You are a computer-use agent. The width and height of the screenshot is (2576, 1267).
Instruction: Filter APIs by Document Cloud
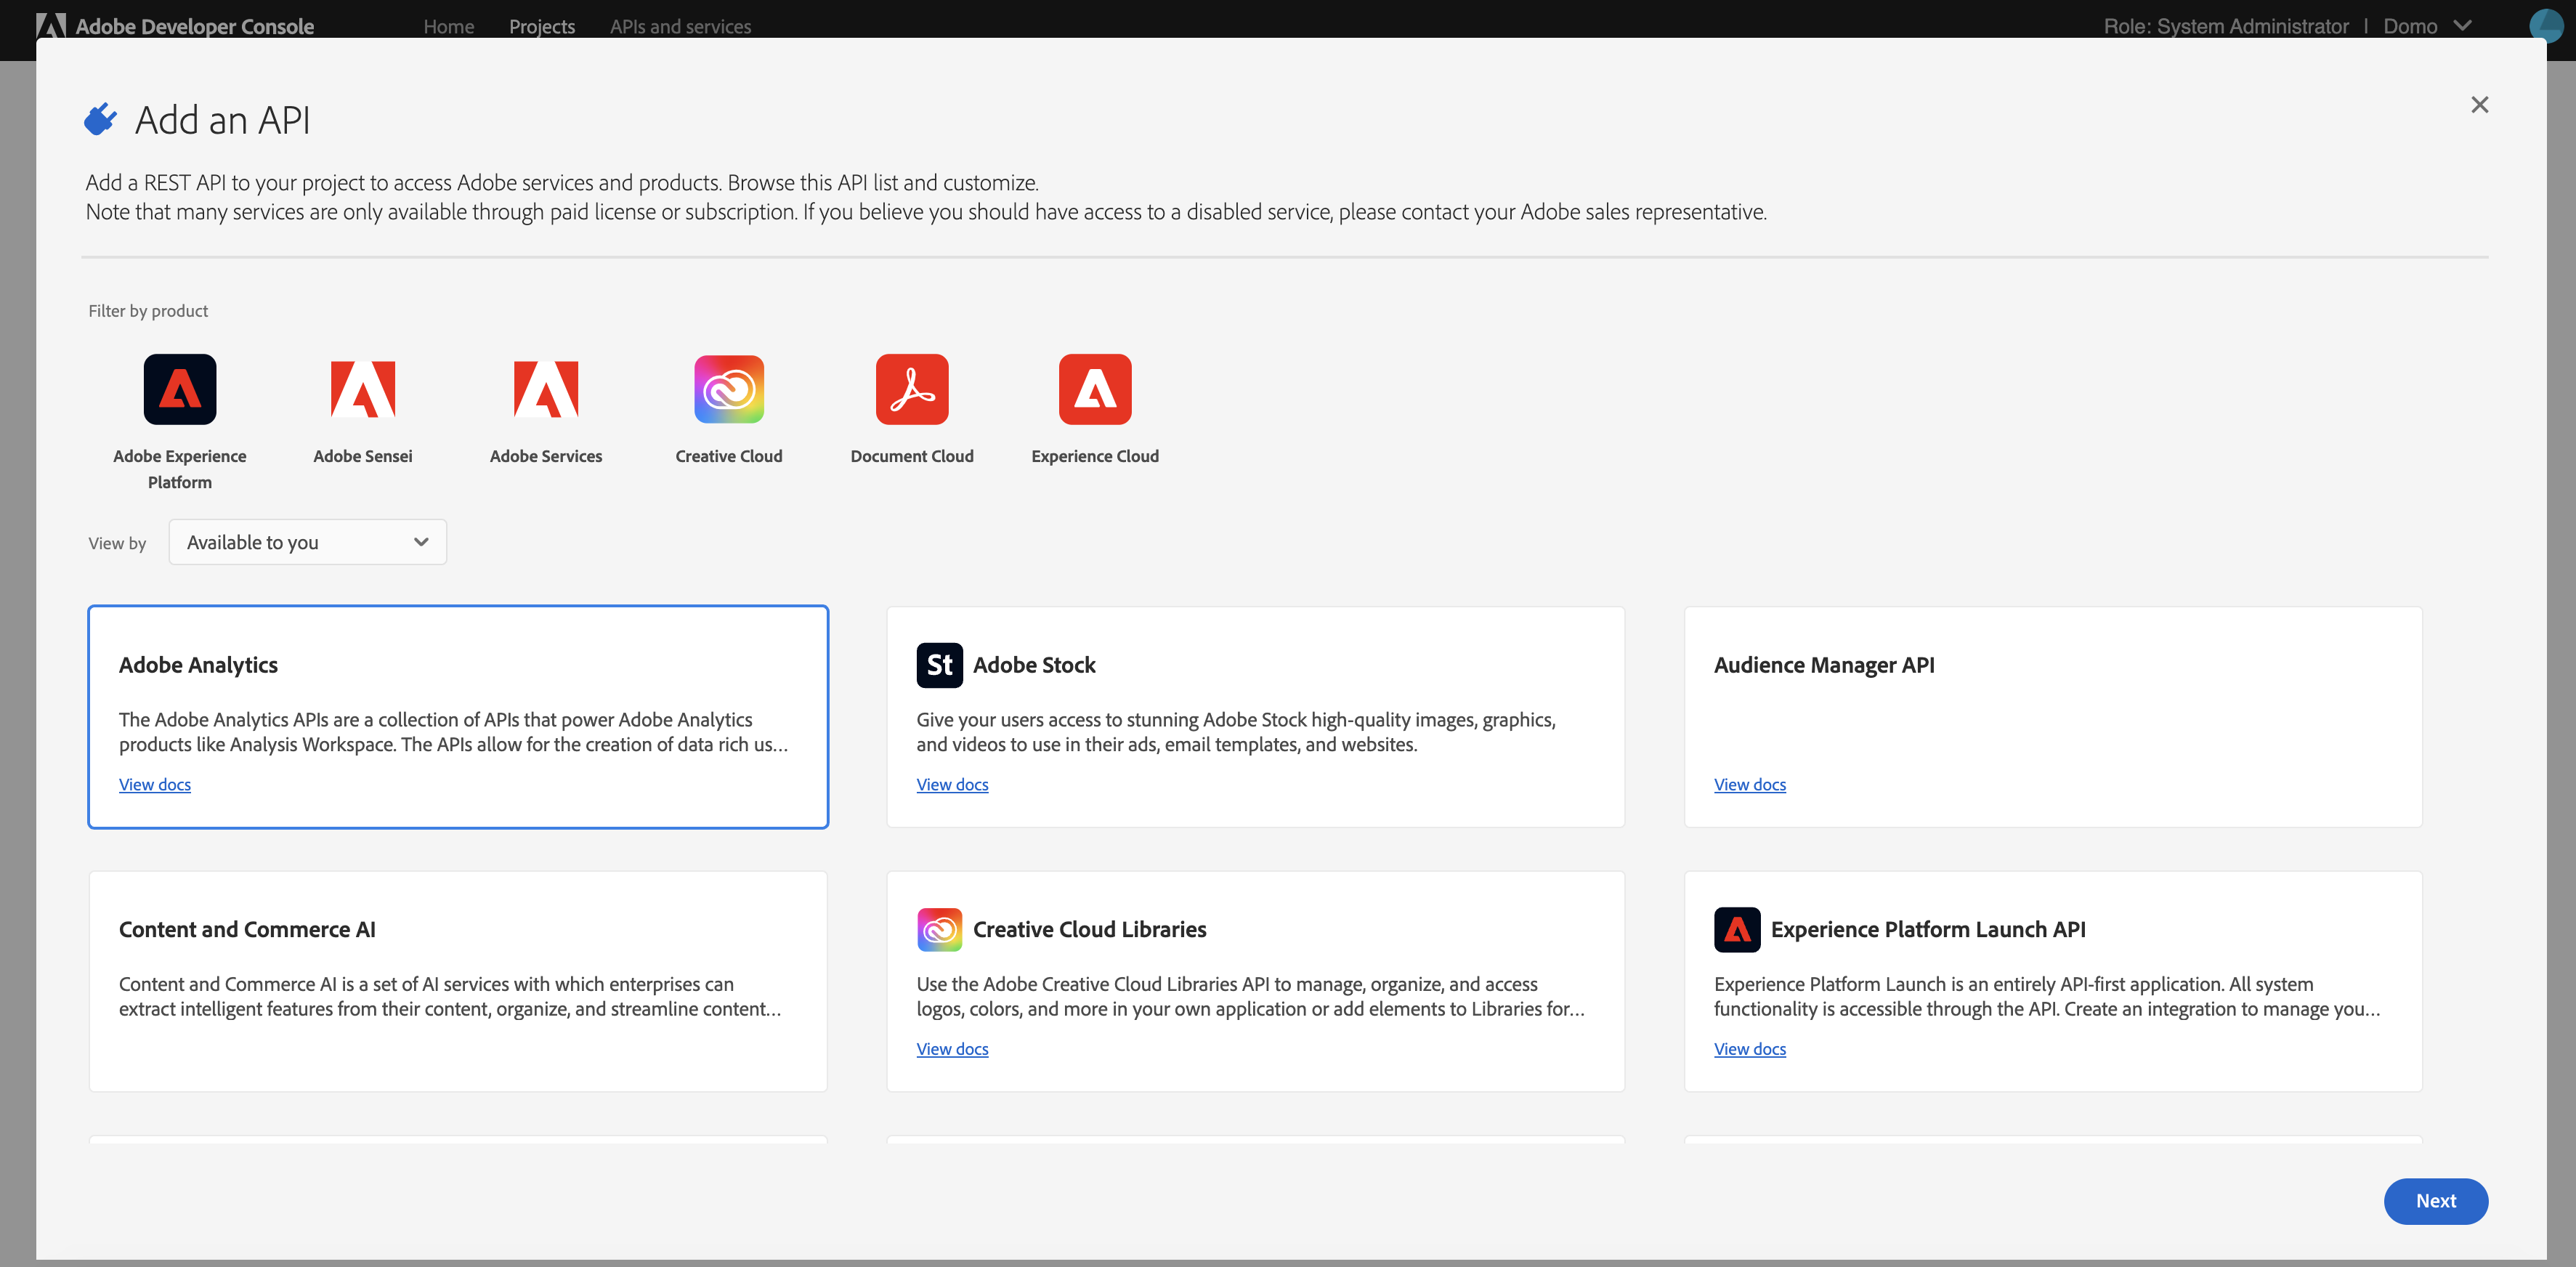[912, 389]
